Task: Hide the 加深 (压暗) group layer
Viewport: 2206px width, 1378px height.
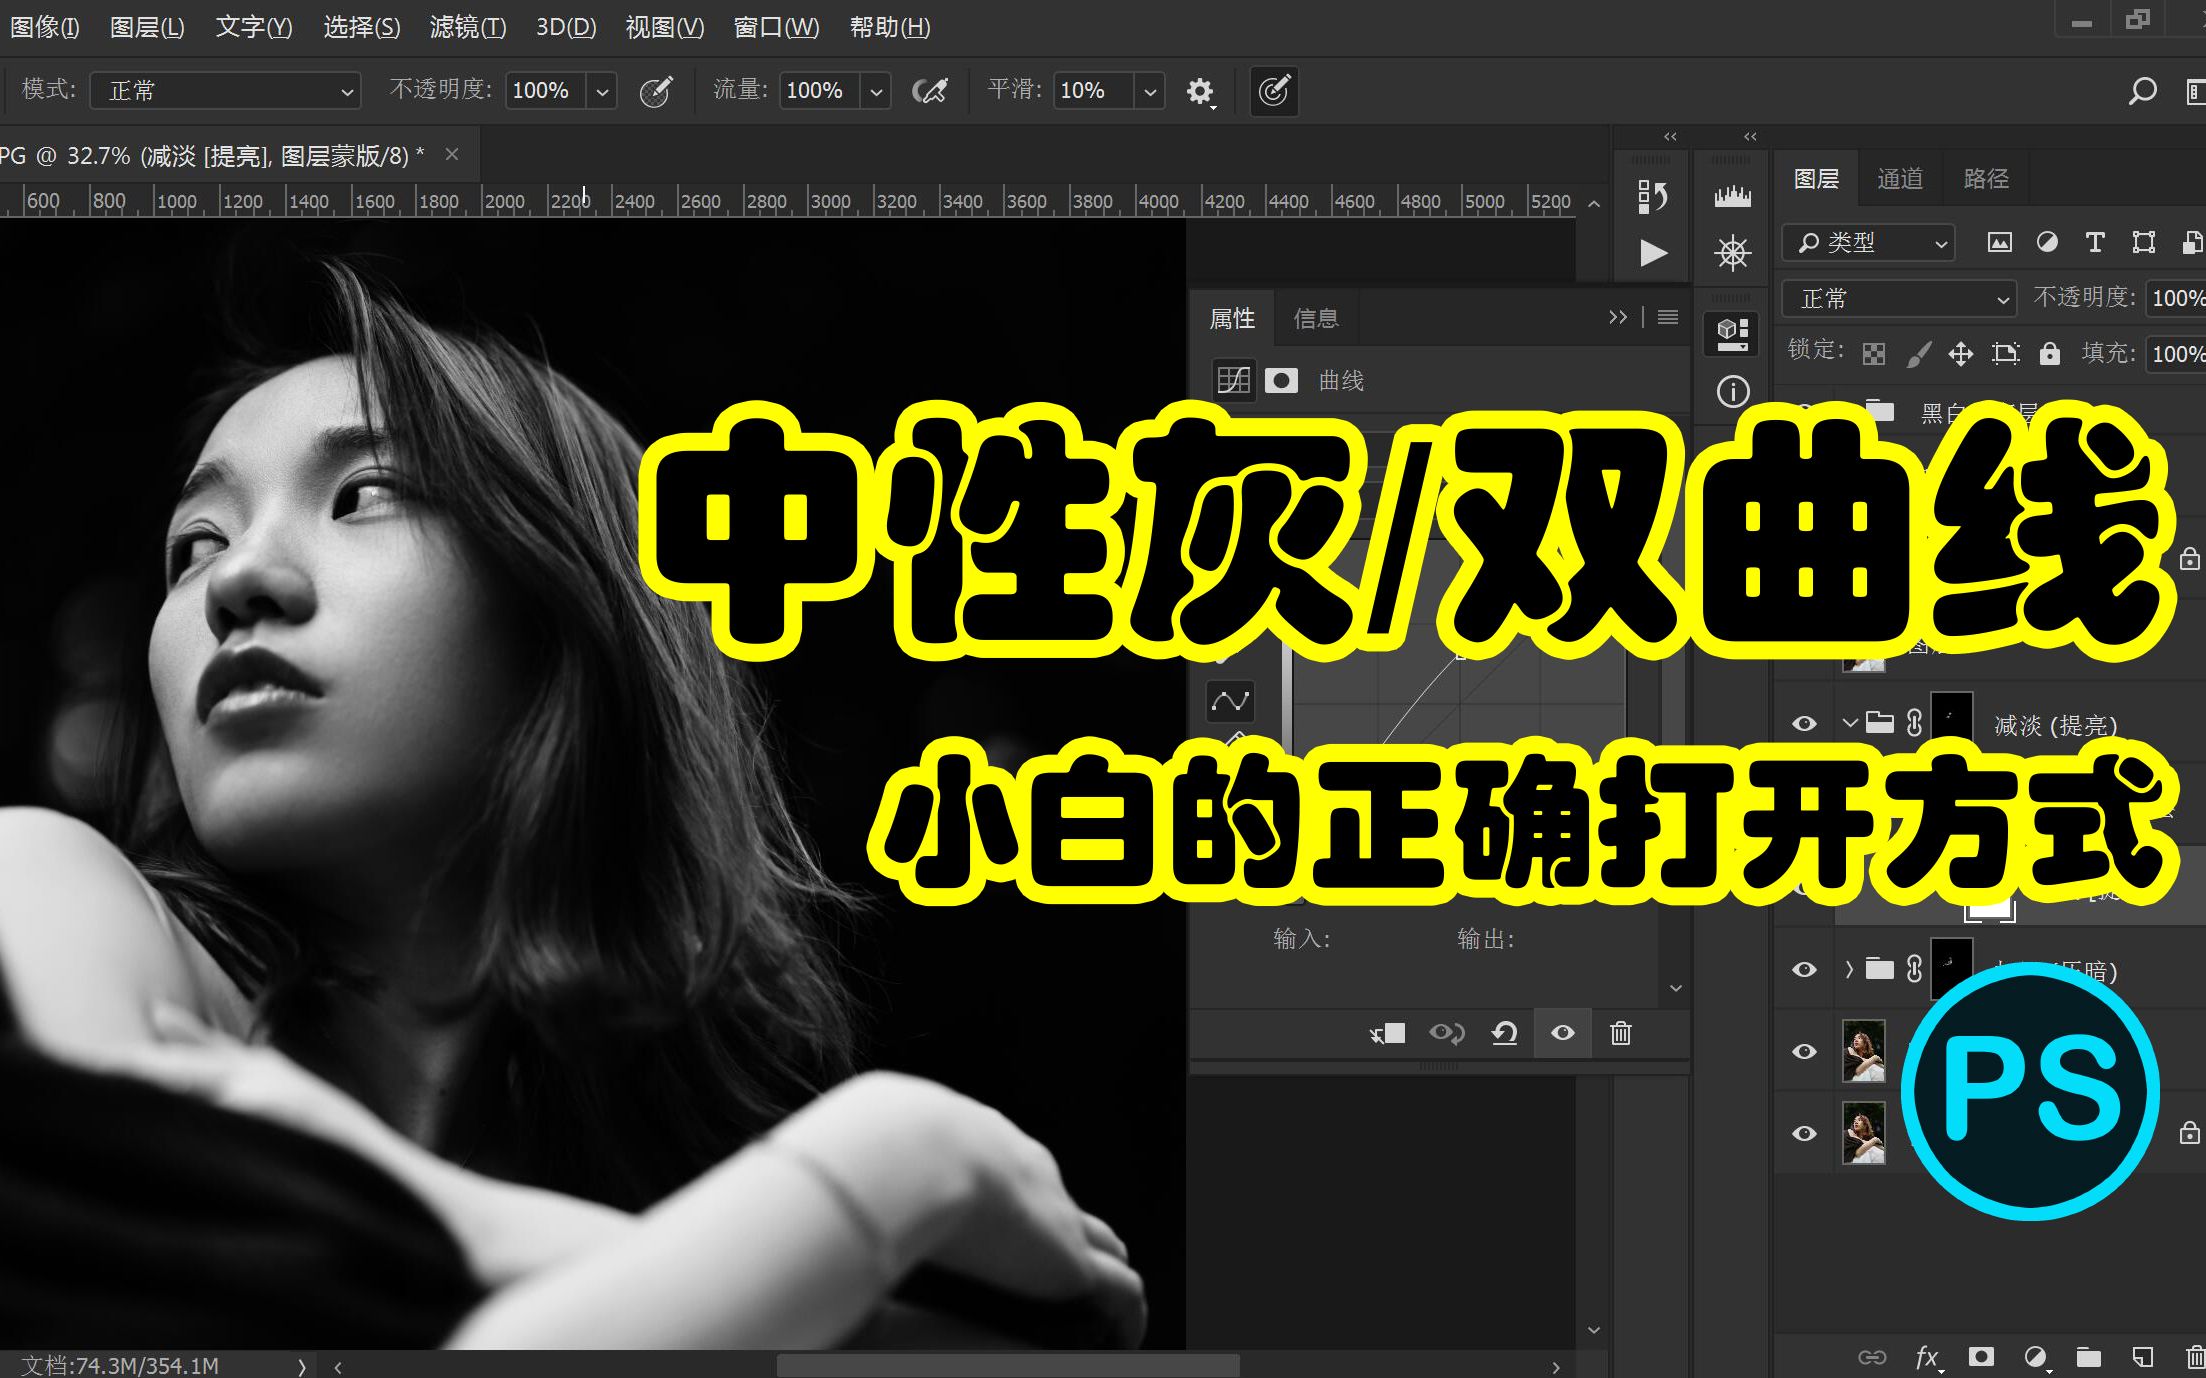Action: 1804,969
